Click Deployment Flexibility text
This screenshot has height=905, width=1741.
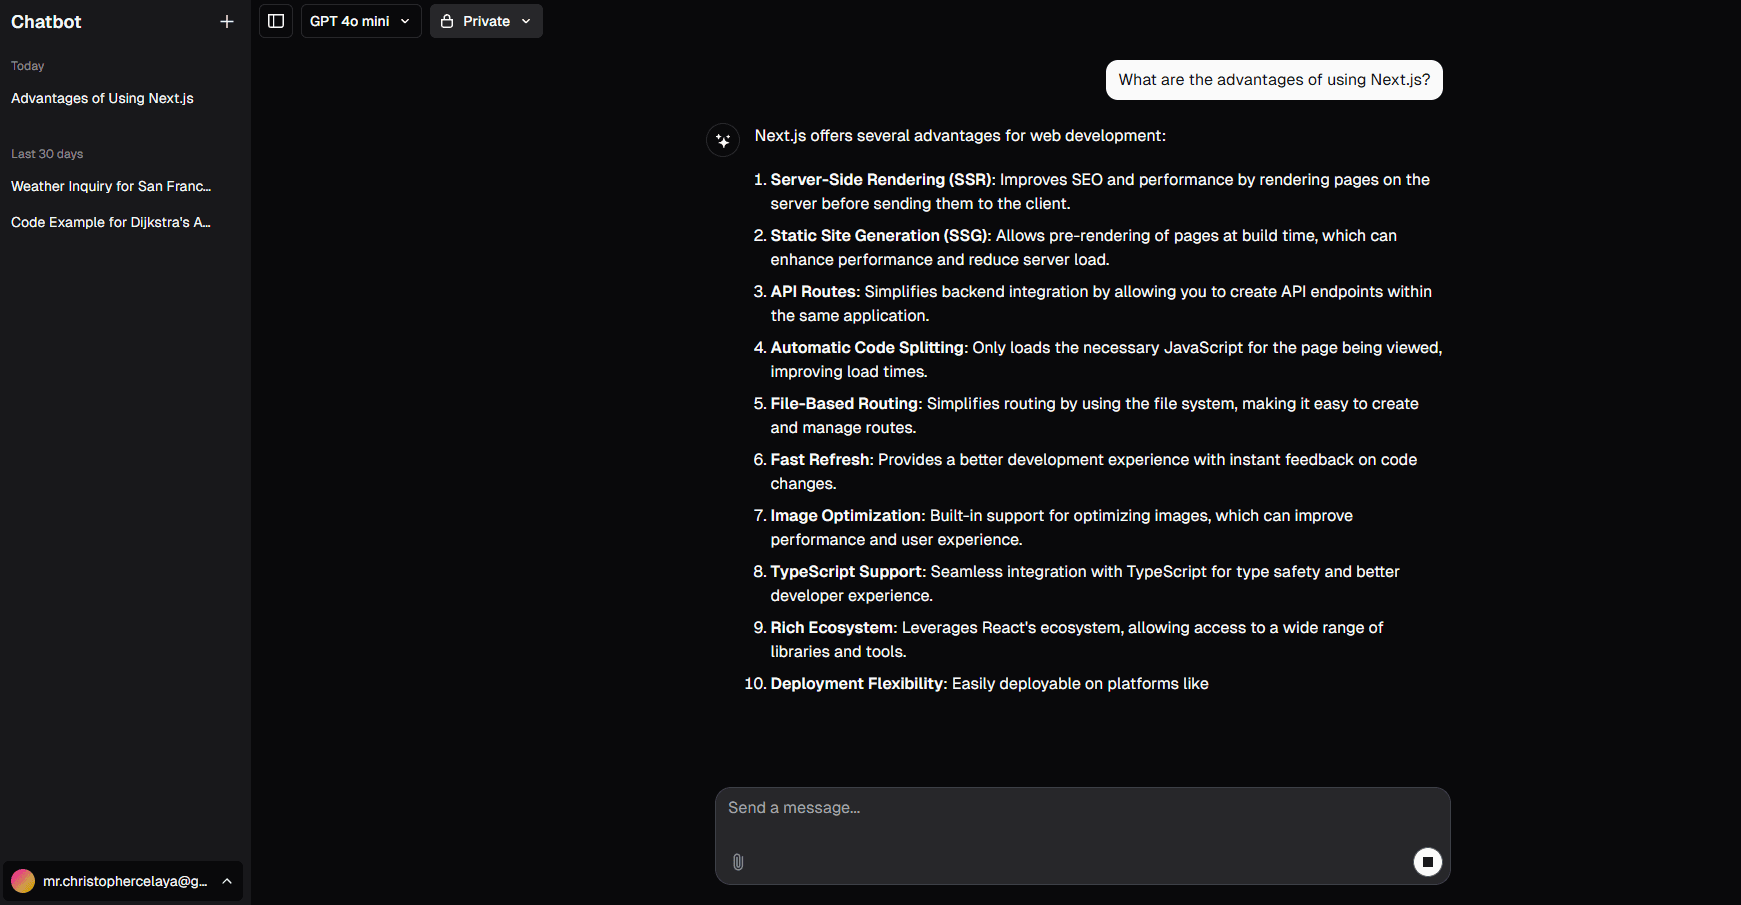coord(859,684)
